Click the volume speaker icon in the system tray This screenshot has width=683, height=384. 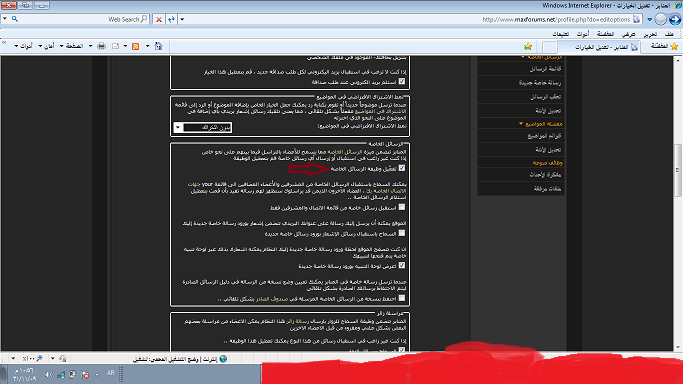click(49, 374)
